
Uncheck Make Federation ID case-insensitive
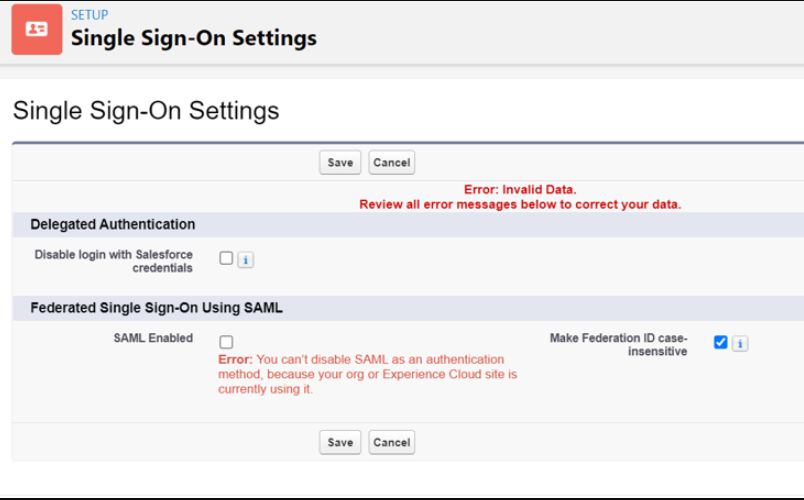(720, 342)
